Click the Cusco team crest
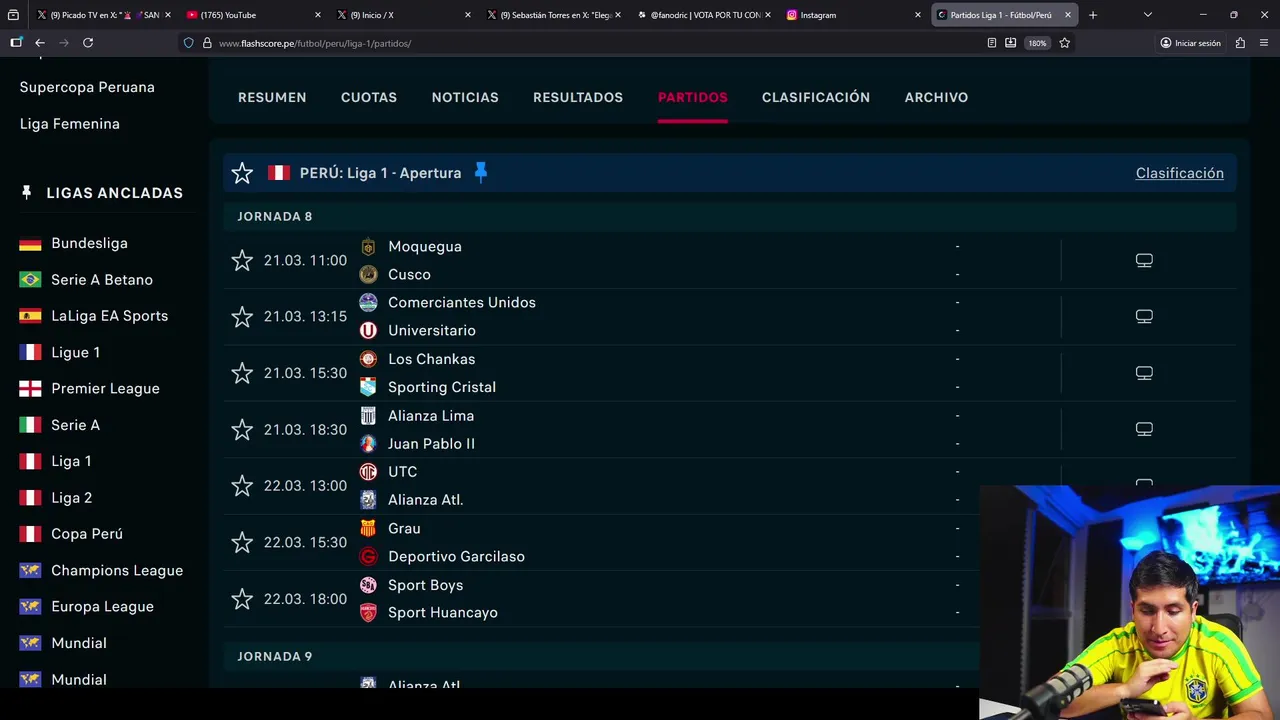Image resolution: width=1280 pixels, height=720 pixels. pos(368,274)
